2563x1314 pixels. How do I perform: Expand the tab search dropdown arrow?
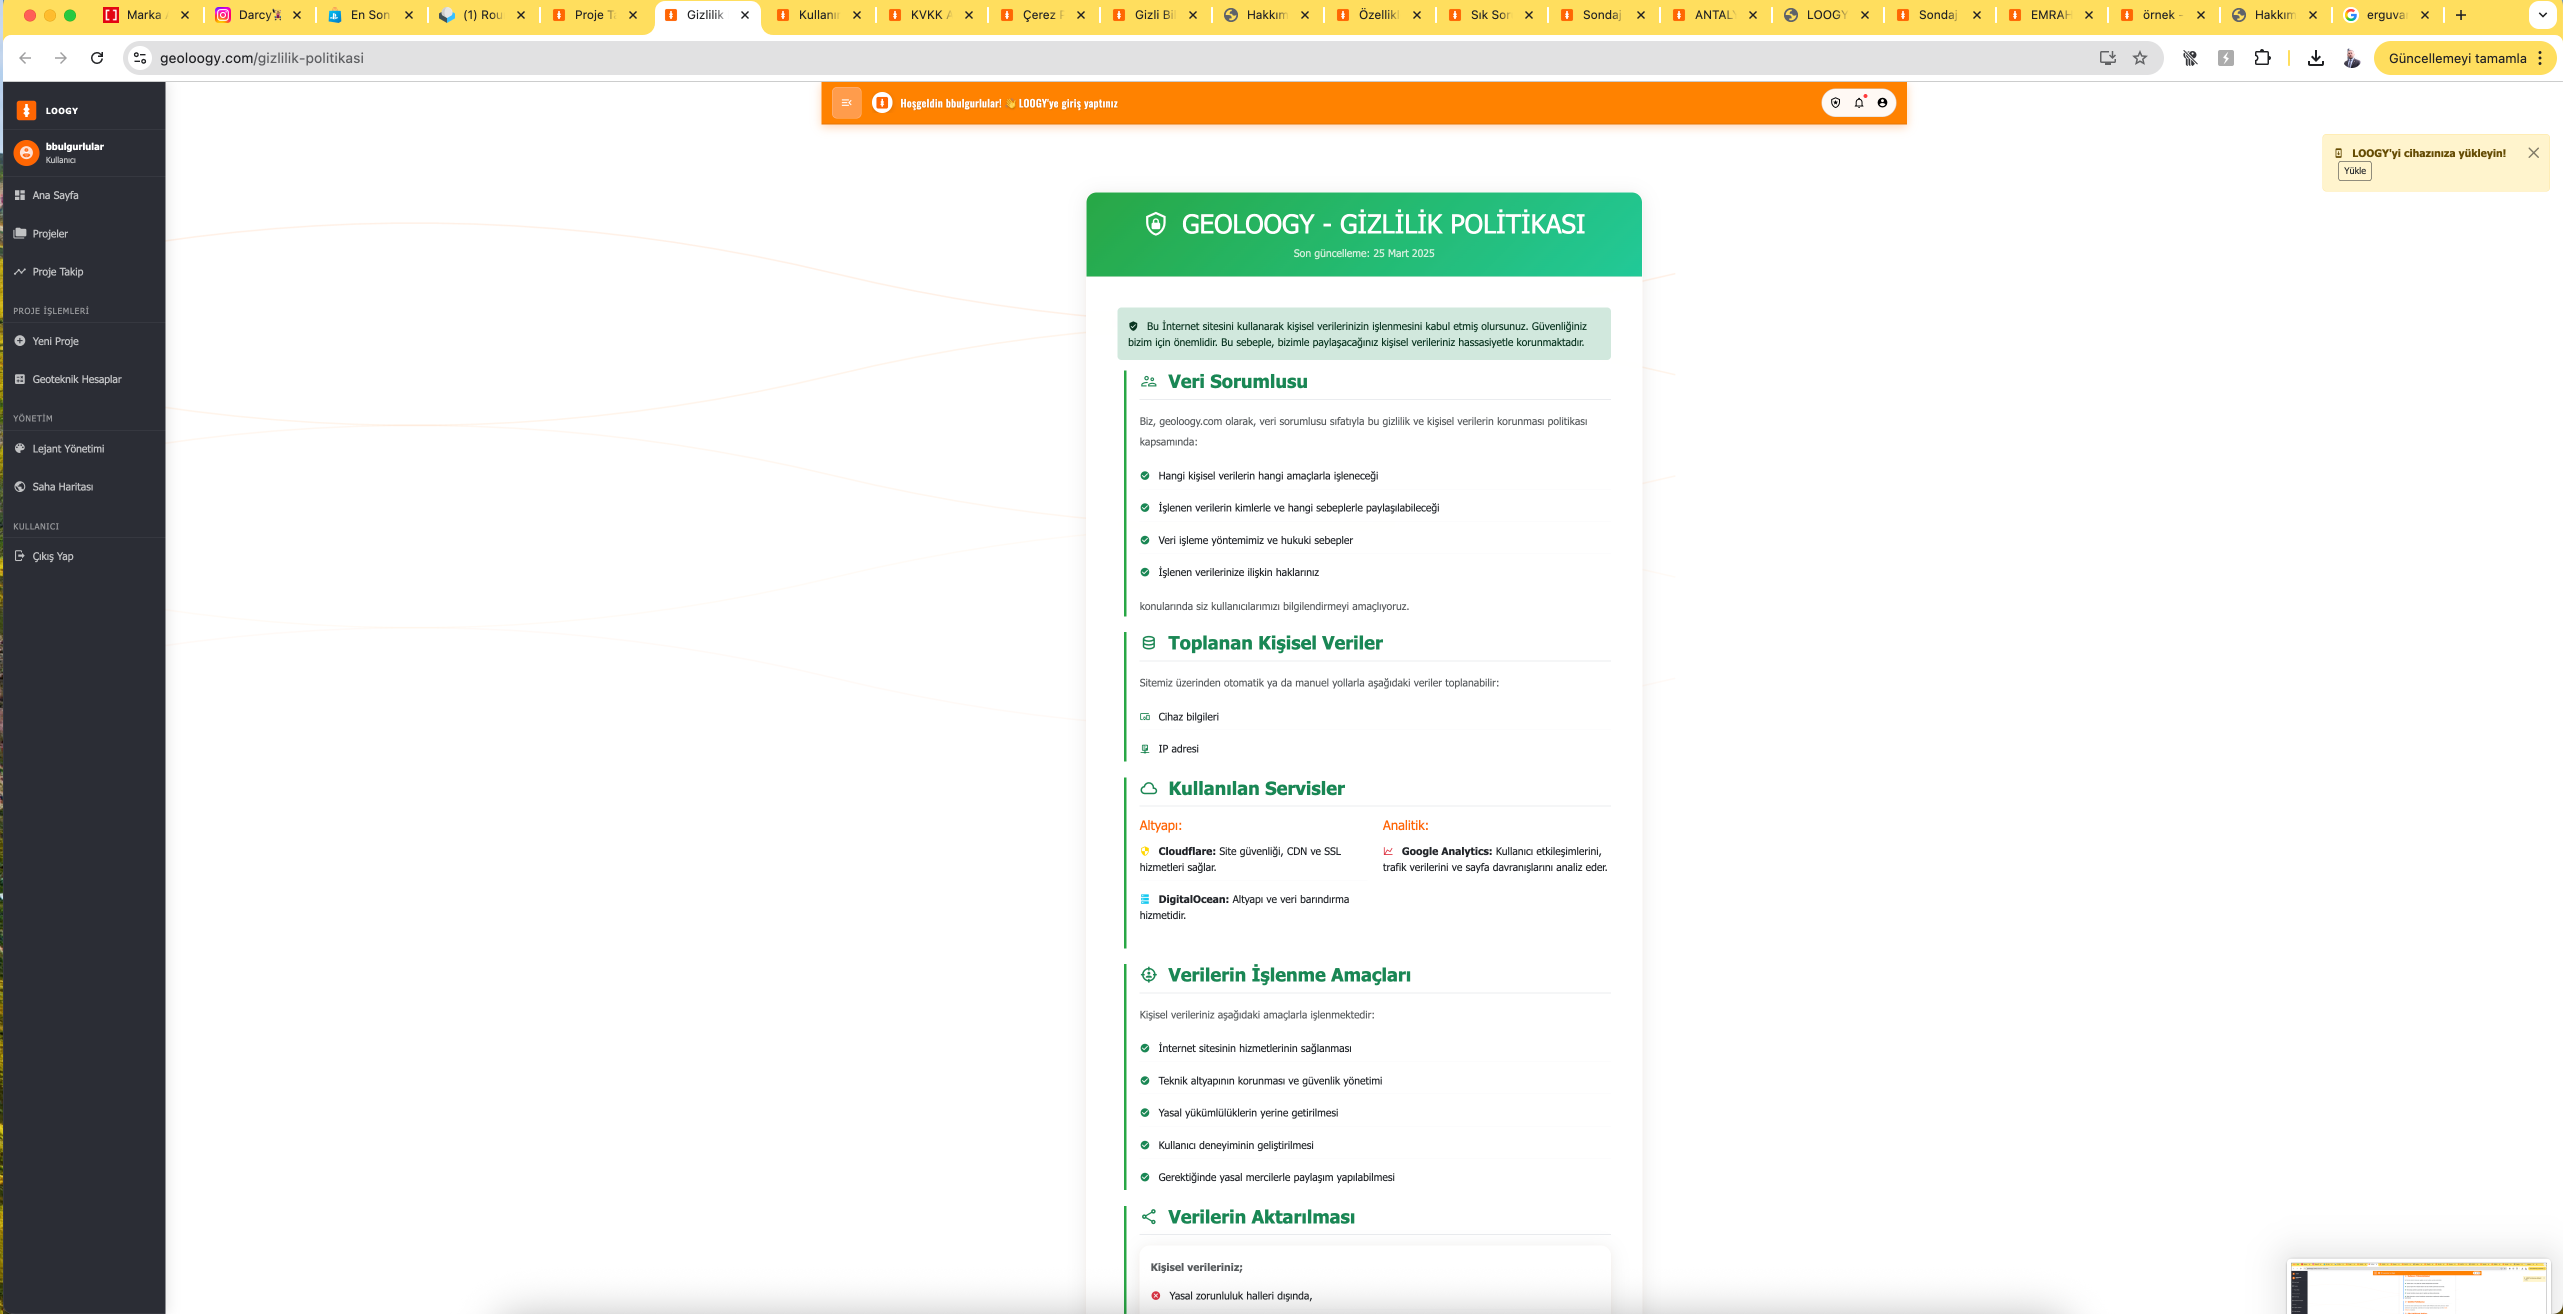[x=2542, y=15]
